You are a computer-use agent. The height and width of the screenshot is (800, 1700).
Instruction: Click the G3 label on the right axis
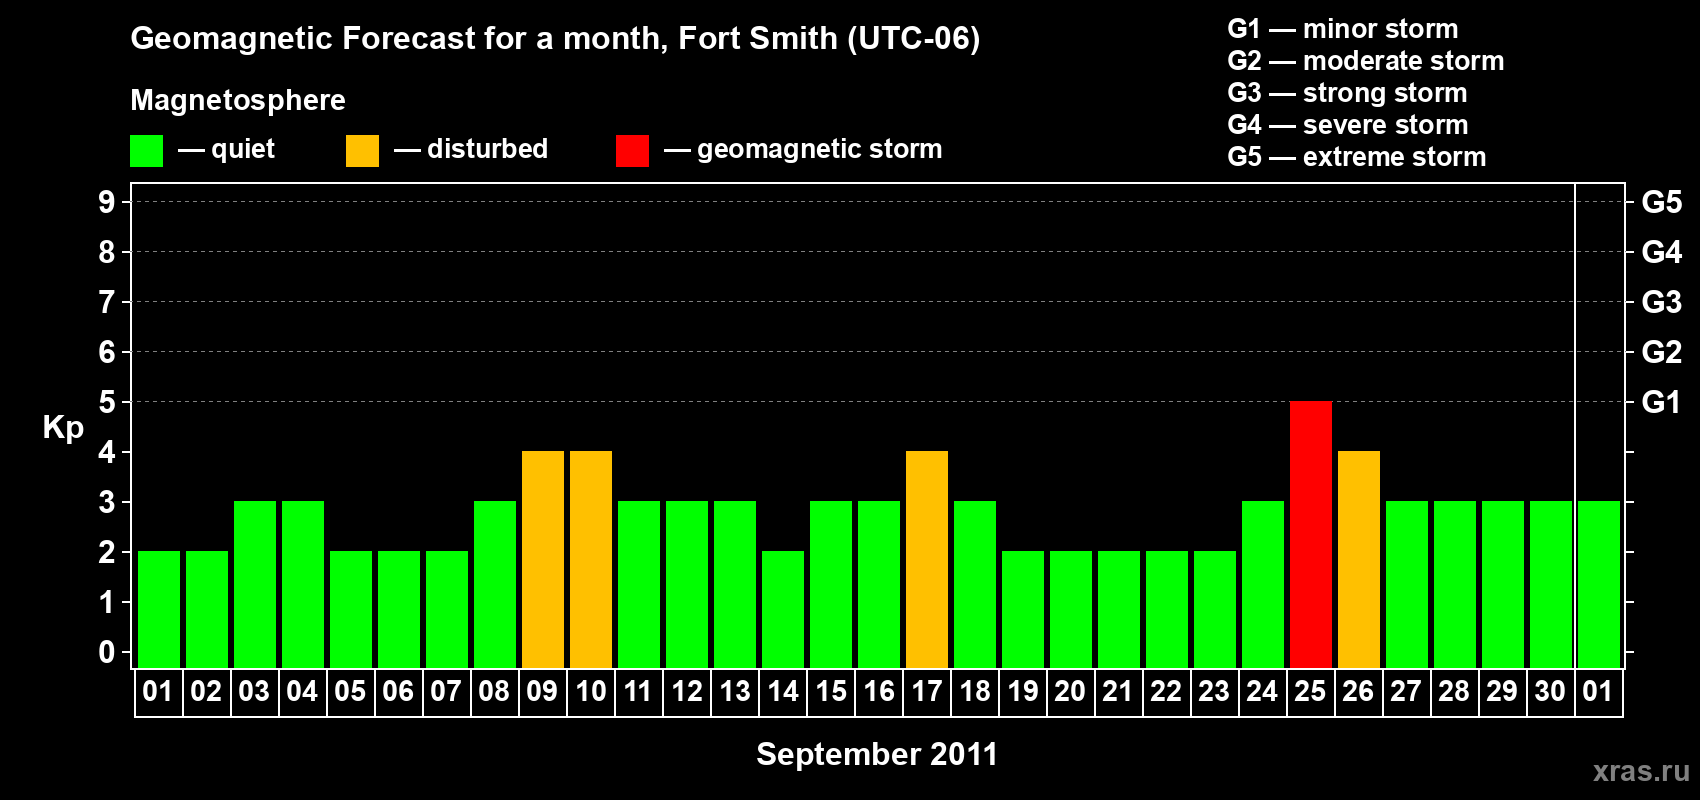(x=1661, y=302)
